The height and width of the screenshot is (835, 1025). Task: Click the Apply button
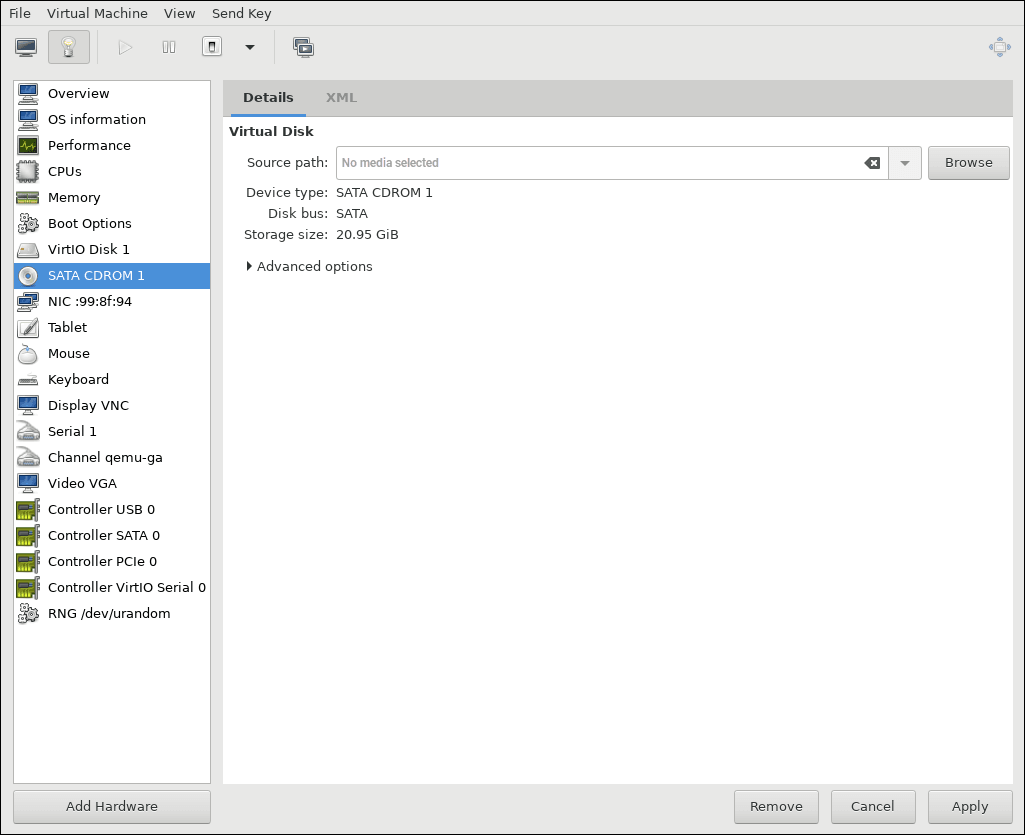point(969,806)
